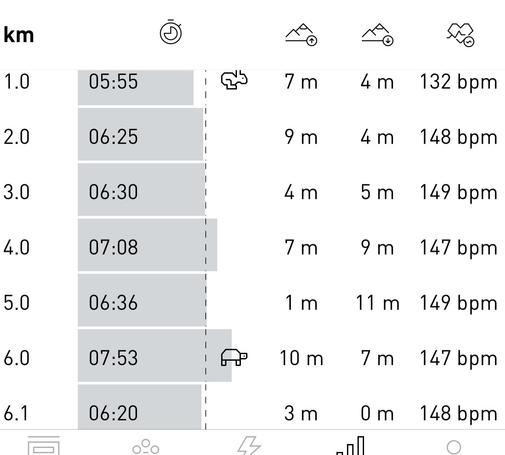Image resolution: width=505 pixels, height=455 pixels.
Task: Select the 07:53 slowest pace bar
Action: (x=155, y=355)
